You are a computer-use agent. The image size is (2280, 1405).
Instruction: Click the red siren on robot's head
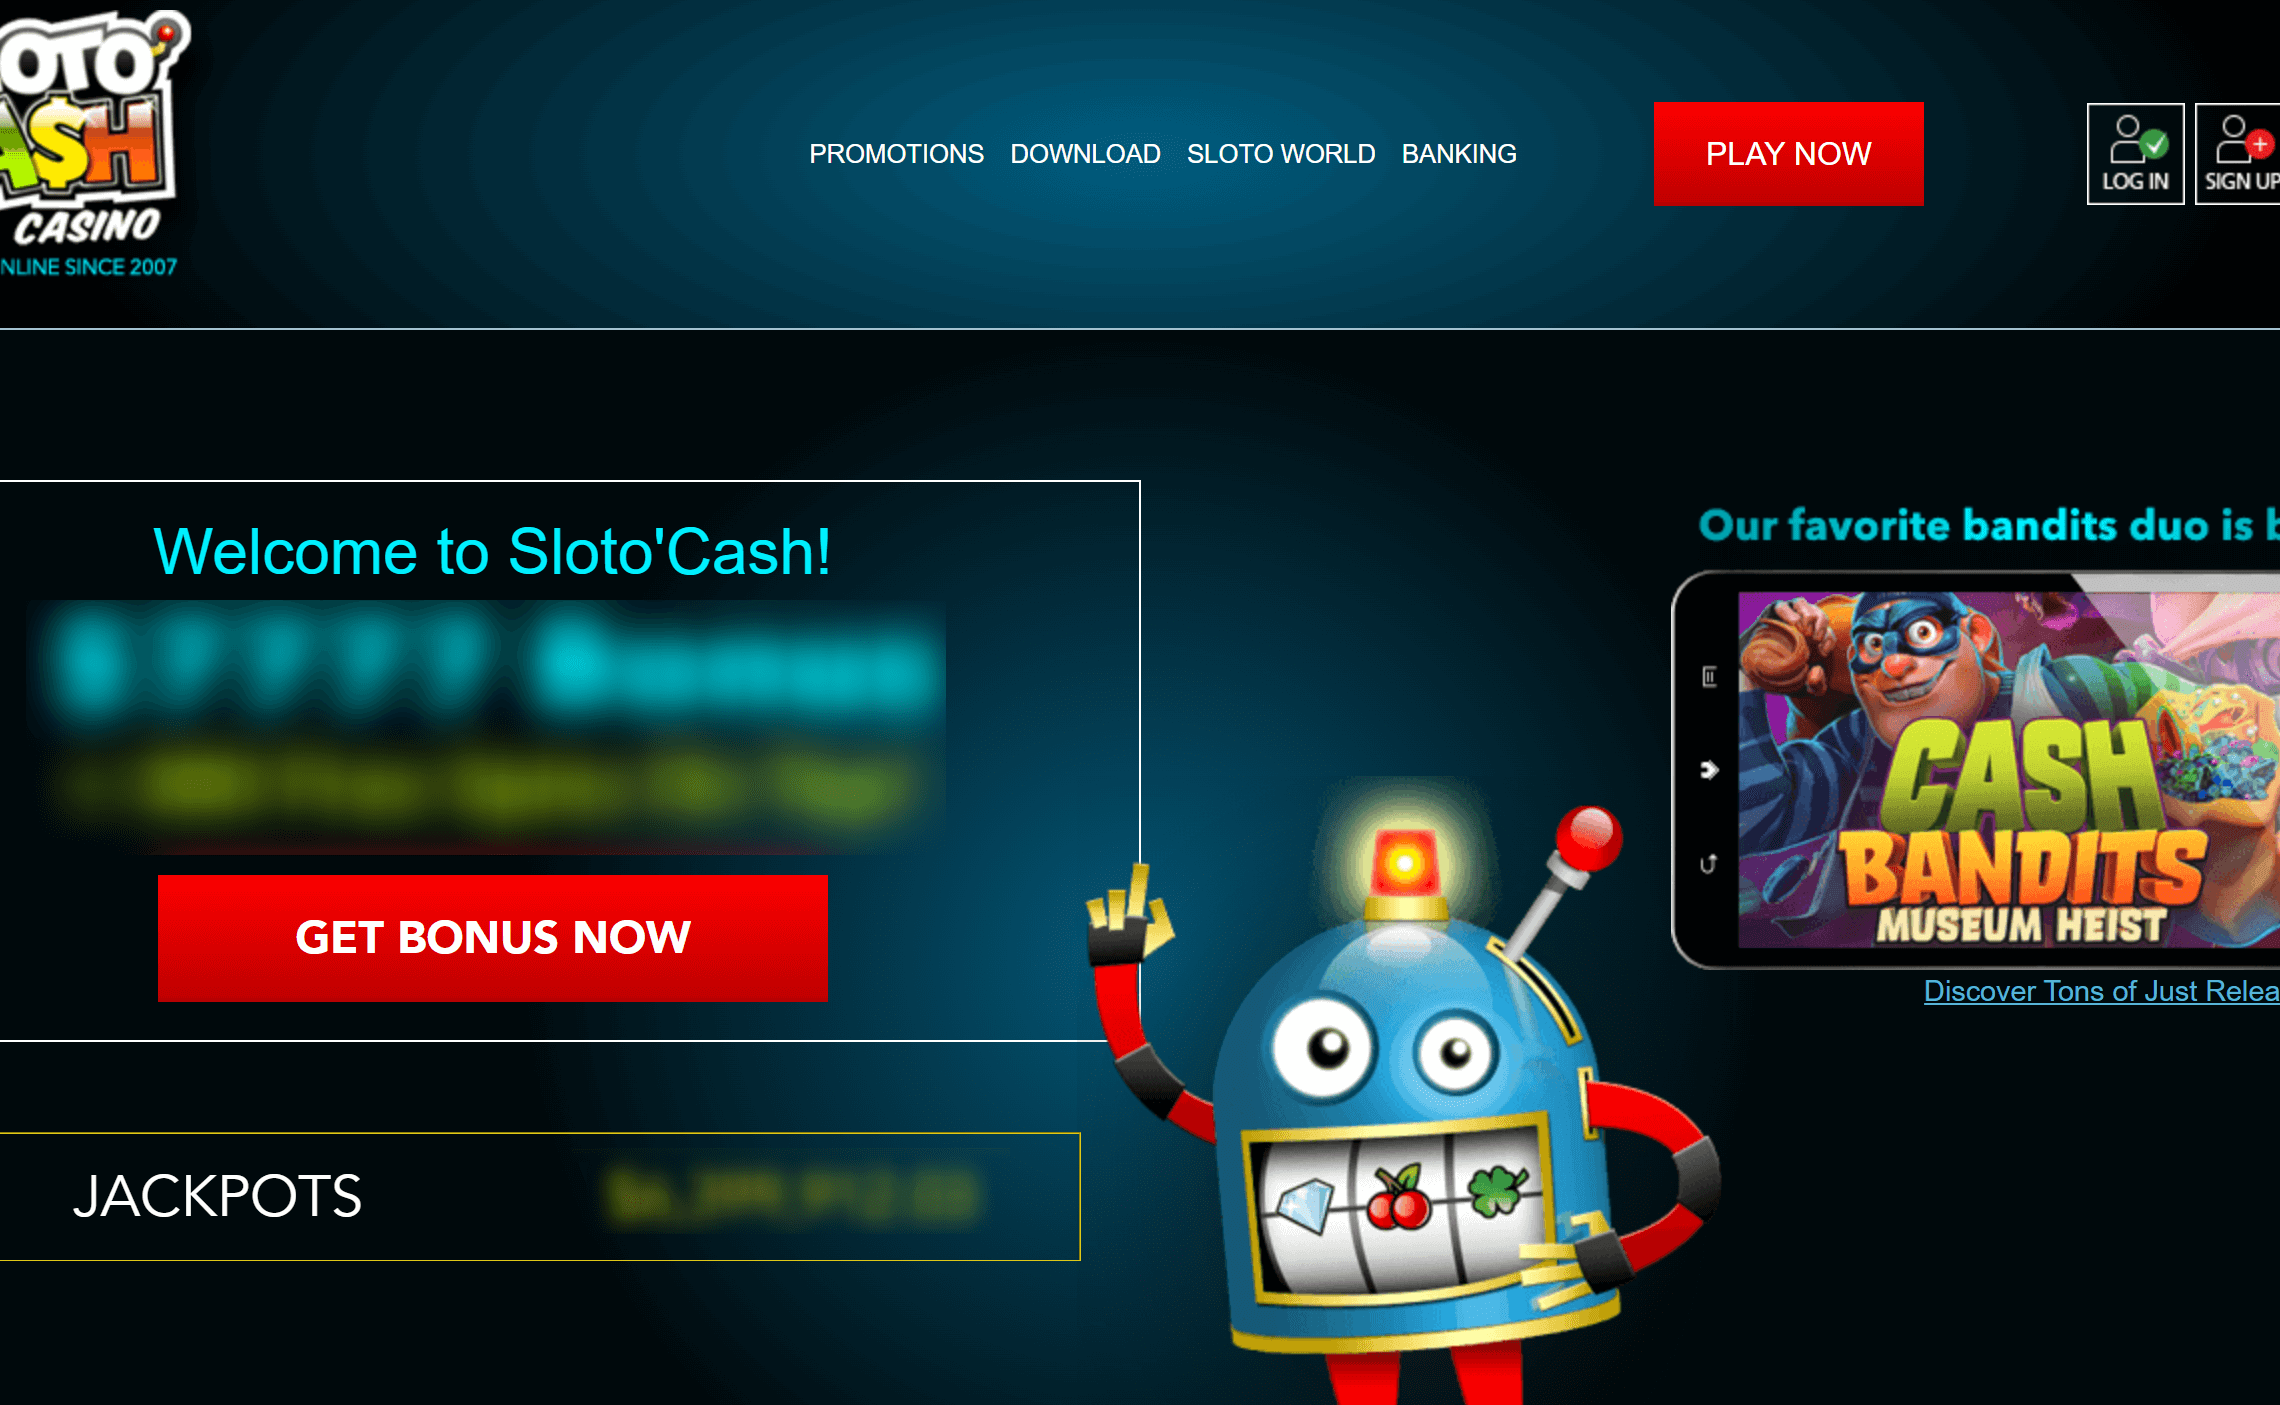pyautogui.click(x=1405, y=864)
